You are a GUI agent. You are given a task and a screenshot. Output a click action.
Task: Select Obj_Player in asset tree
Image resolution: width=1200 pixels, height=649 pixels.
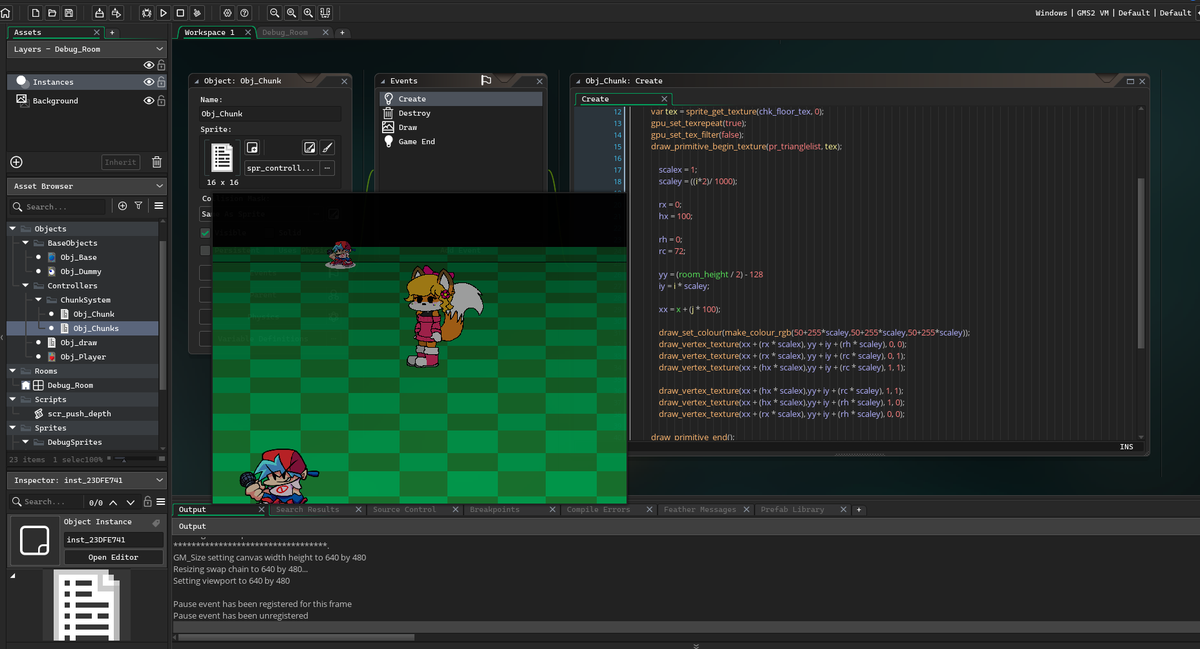pos(83,357)
